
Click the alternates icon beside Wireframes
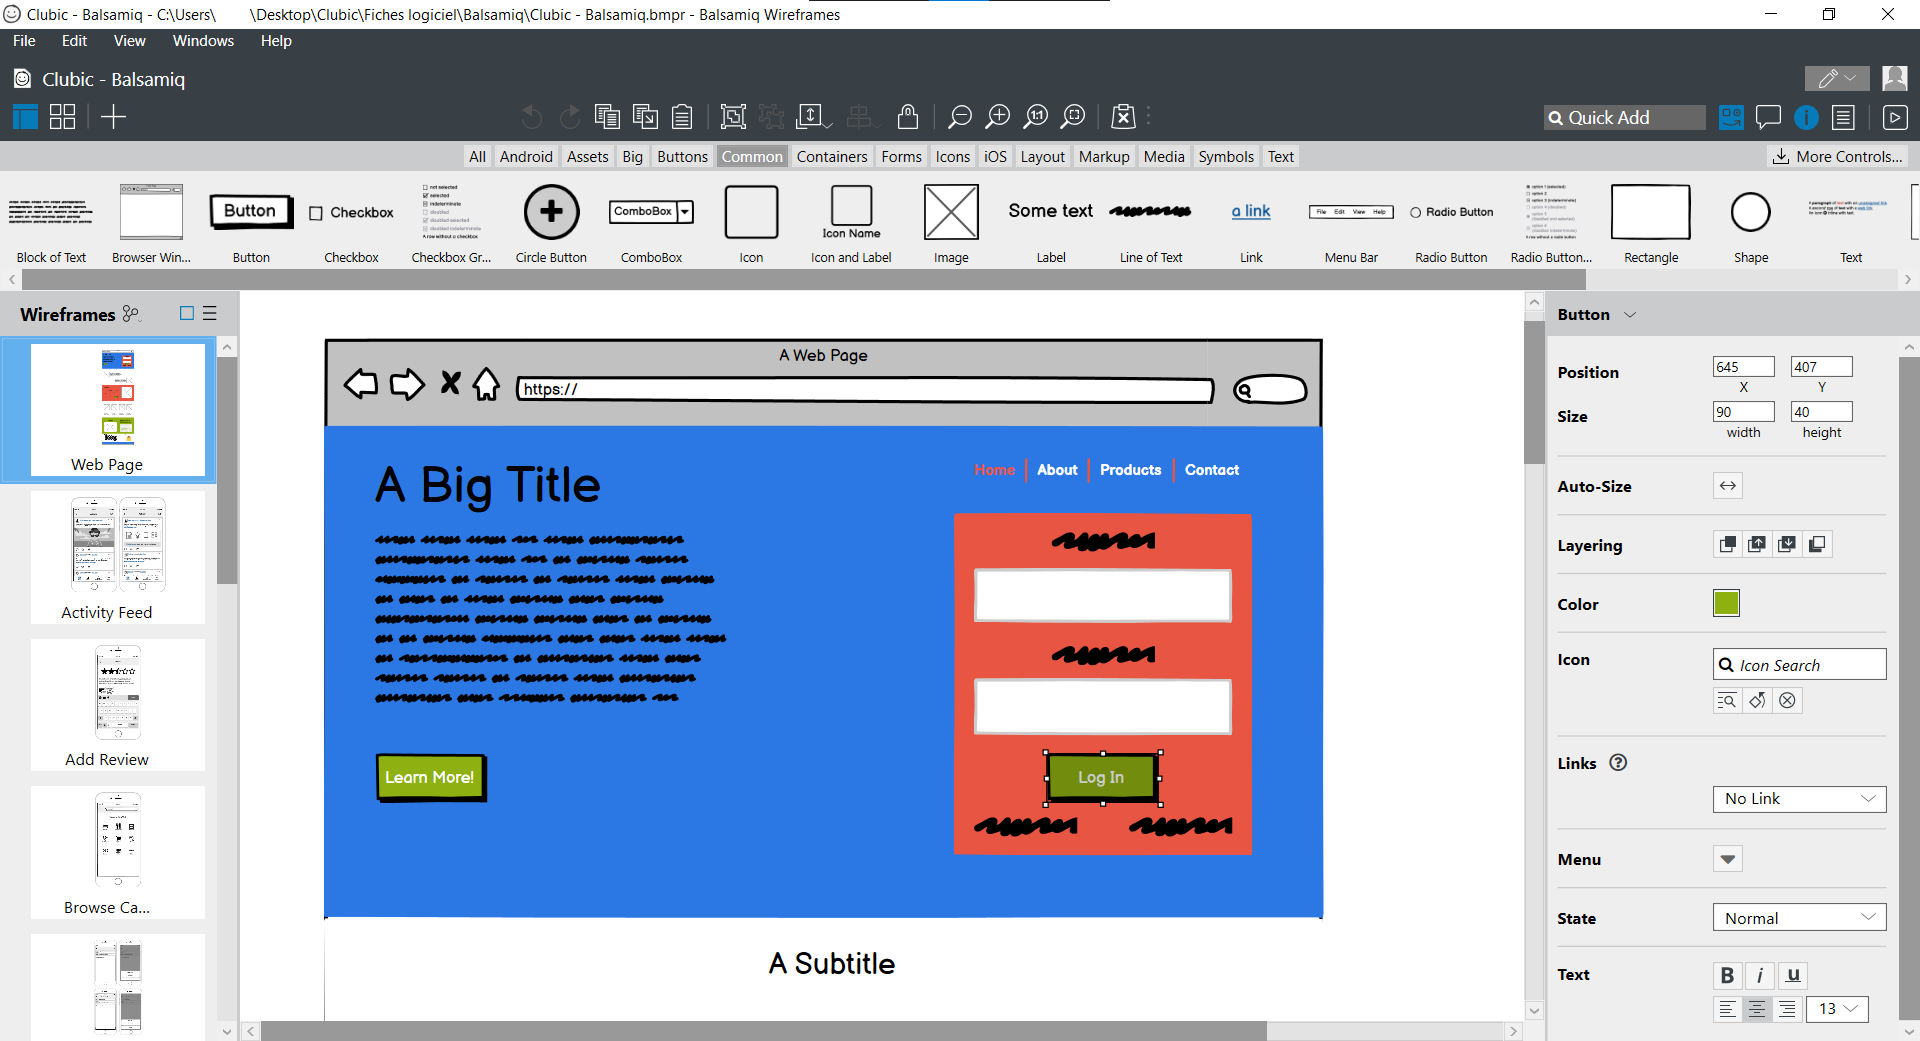tap(131, 313)
